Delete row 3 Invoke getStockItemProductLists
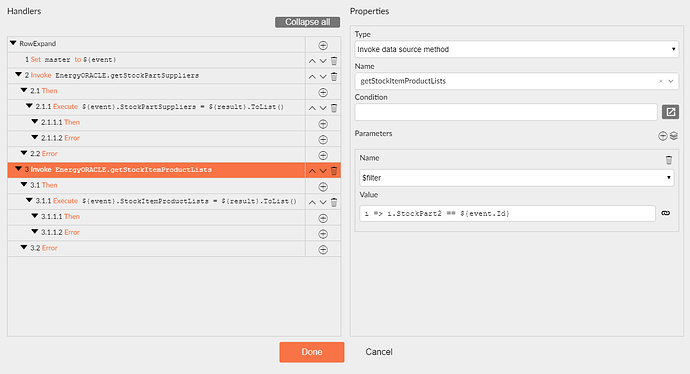The width and height of the screenshot is (690, 374). (334, 171)
